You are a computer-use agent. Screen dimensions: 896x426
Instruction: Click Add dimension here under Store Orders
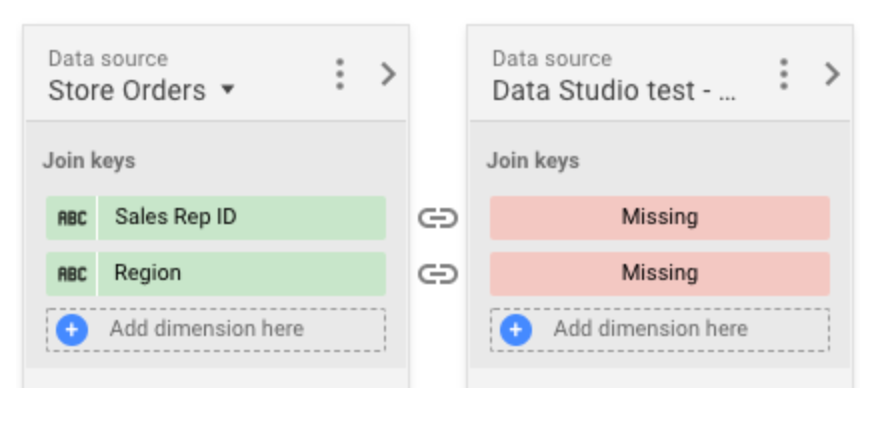pyautogui.click(x=206, y=329)
